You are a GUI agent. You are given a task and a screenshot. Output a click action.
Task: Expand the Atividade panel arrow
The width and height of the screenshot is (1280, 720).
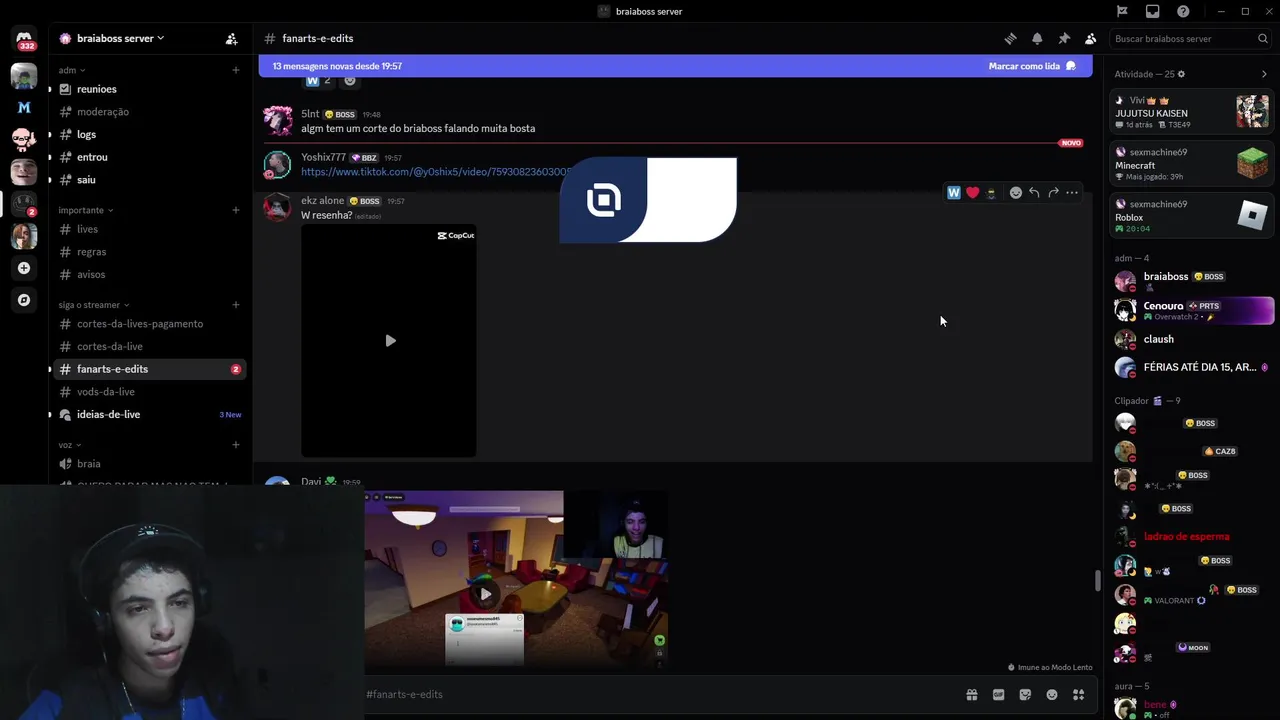tap(1264, 74)
